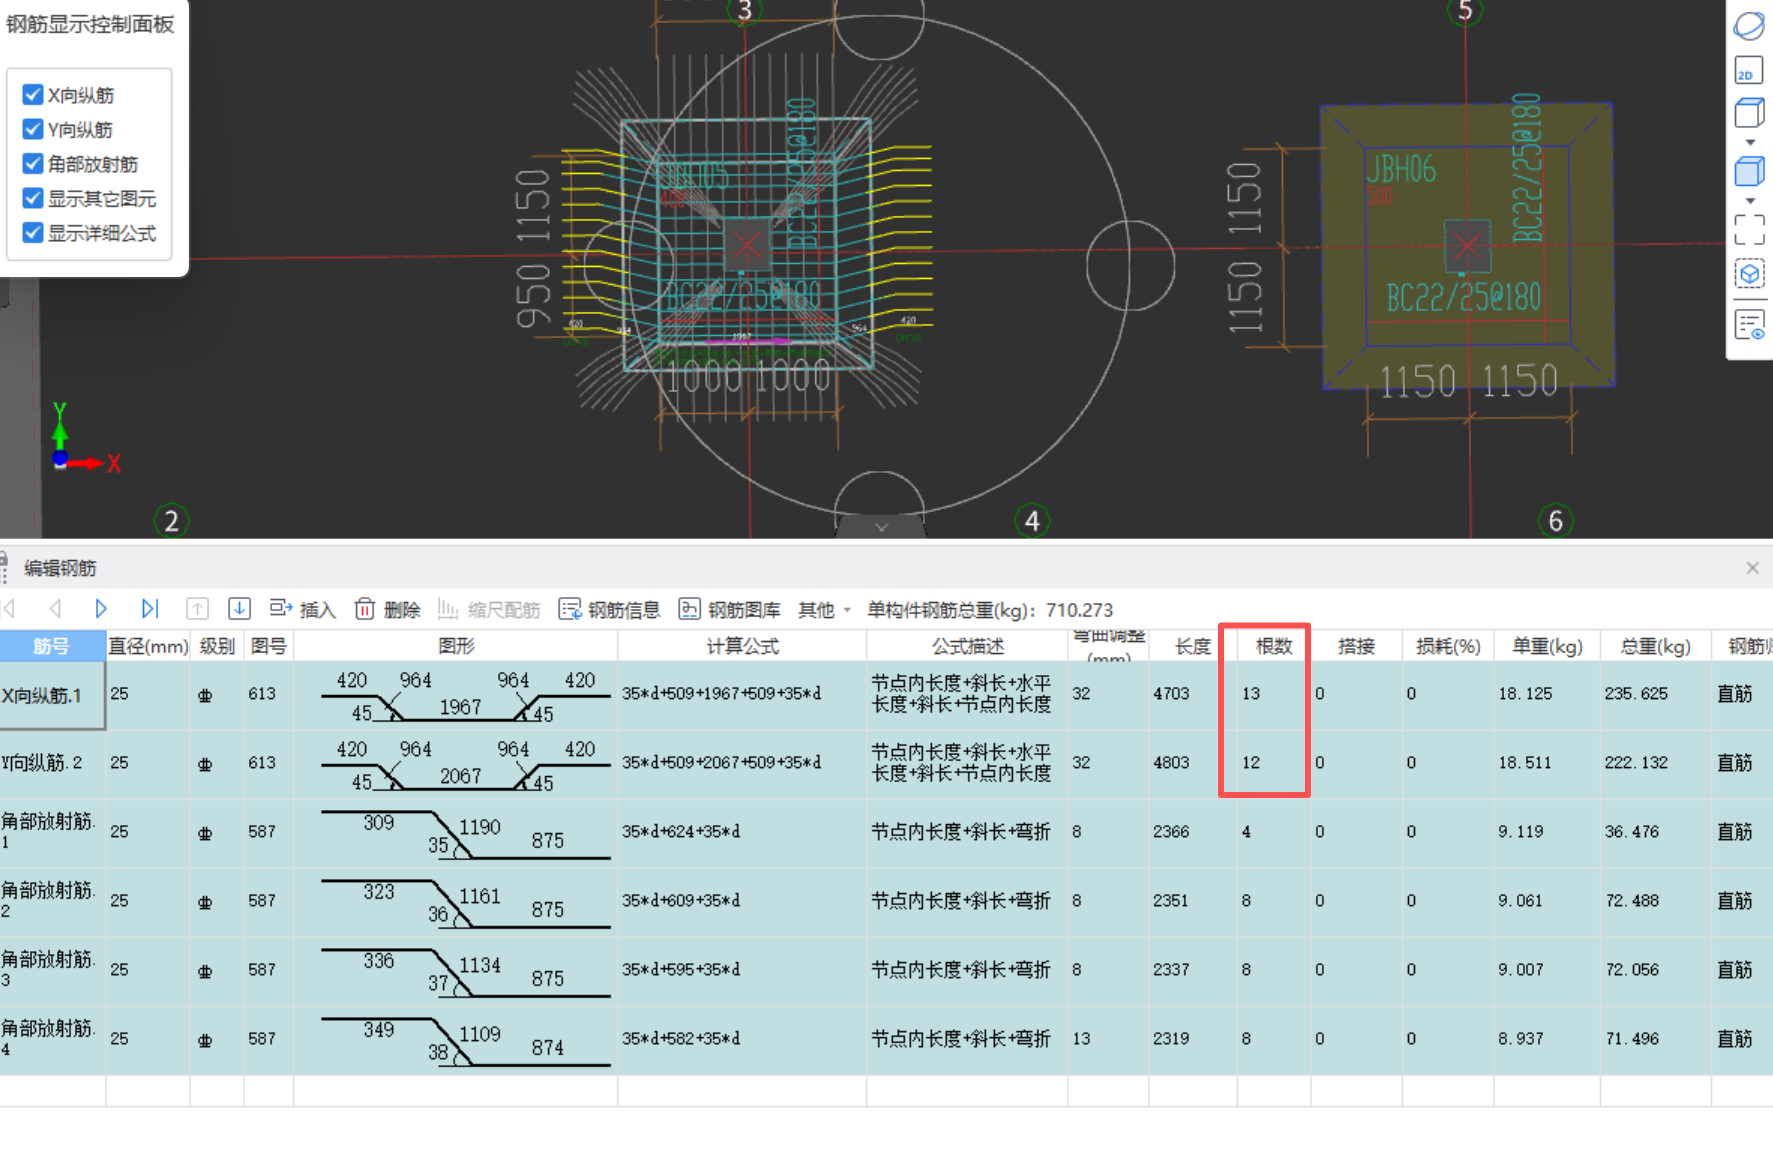
Task: Click axis bubble number 2
Action: (x=171, y=520)
